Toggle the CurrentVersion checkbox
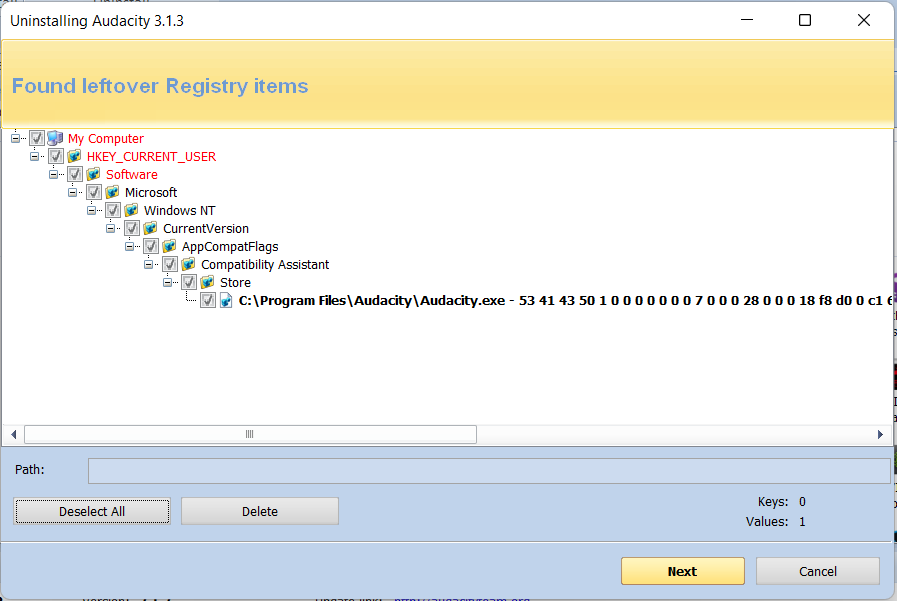Image resolution: width=897 pixels, height=601 pixels. pos(132,228)
